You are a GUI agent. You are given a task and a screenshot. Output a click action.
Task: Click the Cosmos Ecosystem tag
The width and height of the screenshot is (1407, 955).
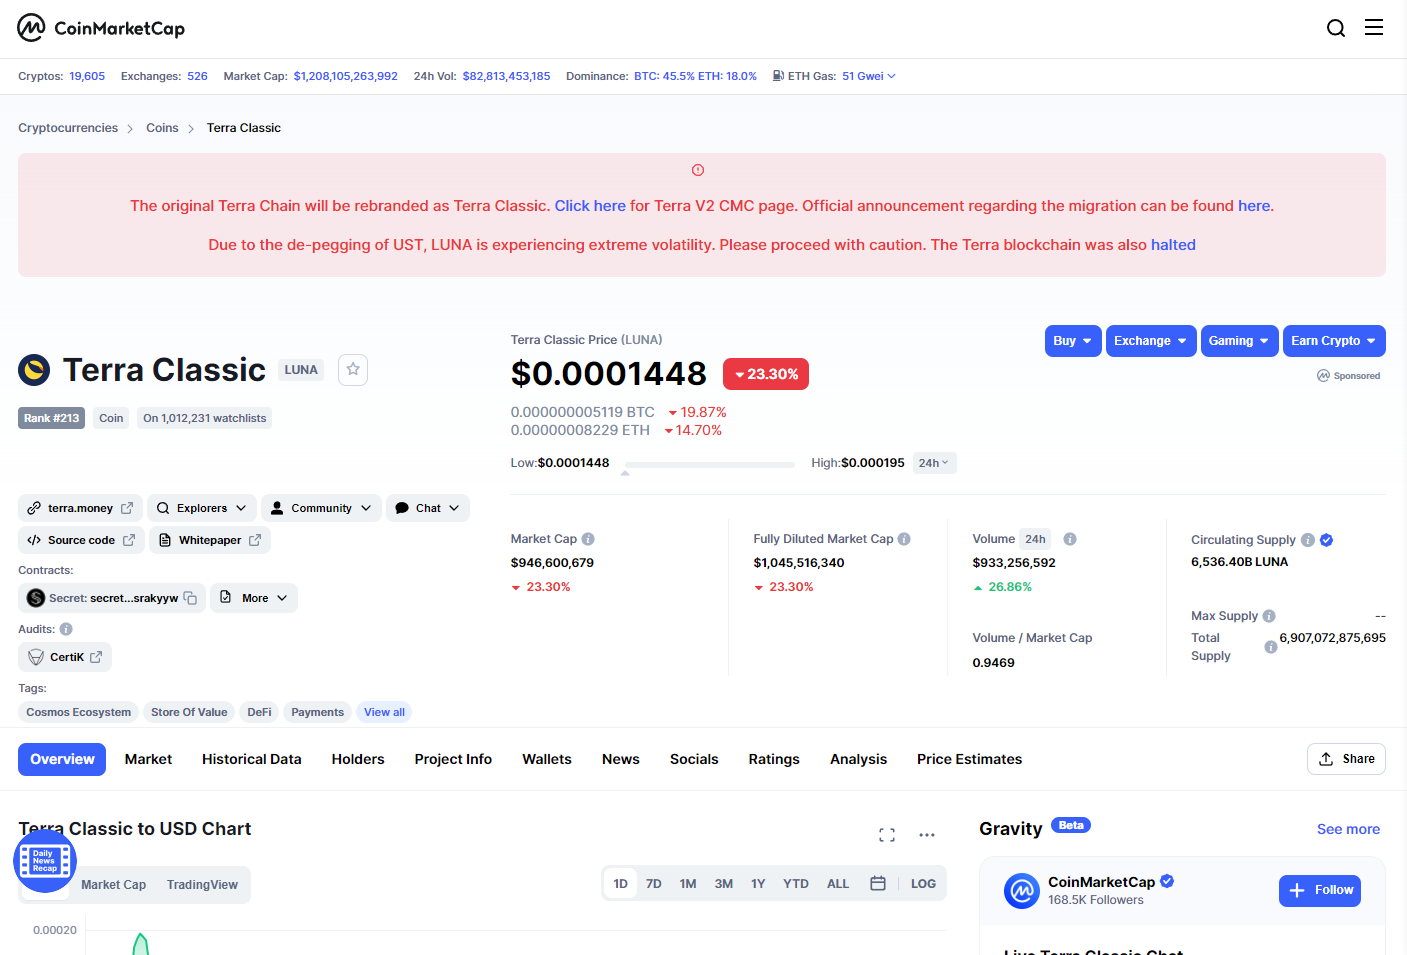pos(79,712)
